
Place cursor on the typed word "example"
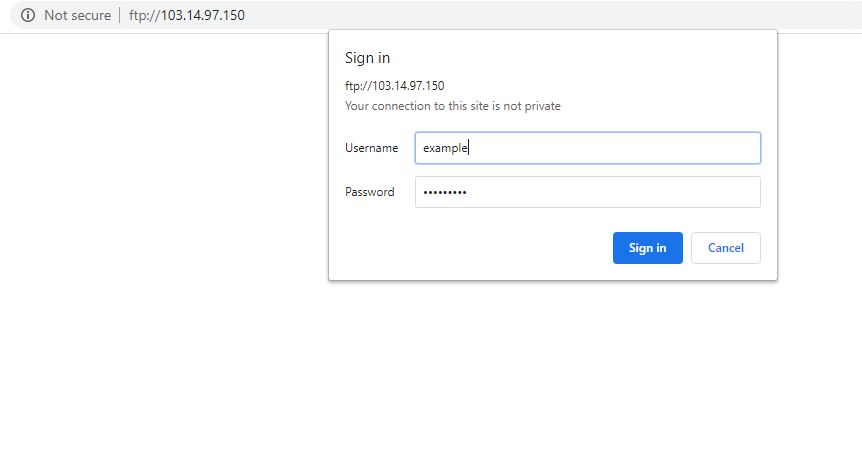(445, 148)
